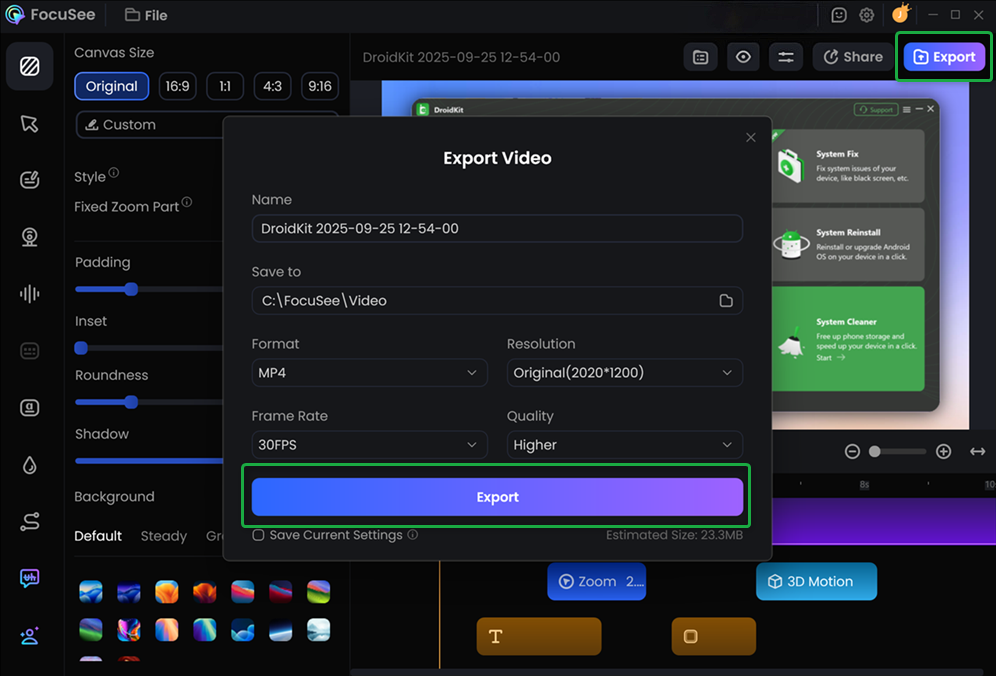Select the 4:3 canvas size
The width and height of the screenshot is (996, 676).
pyautogui.click(x=273, y=86)
